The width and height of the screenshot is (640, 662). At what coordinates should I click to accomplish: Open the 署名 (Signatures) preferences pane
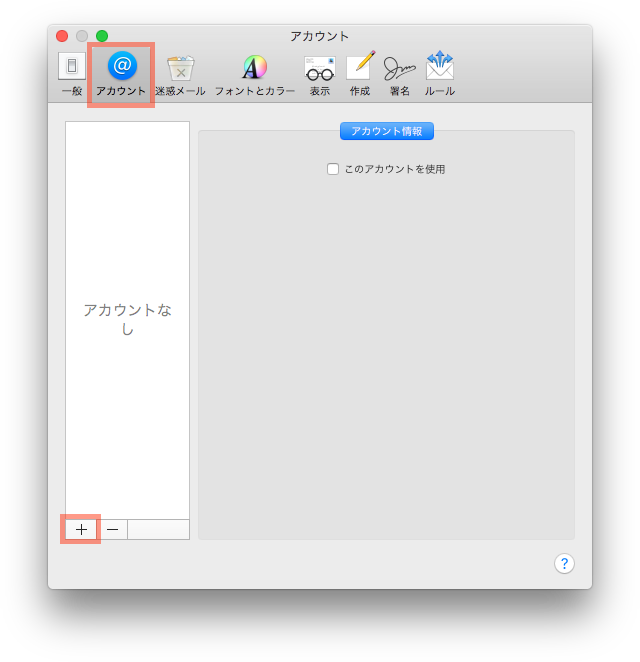tap(399, 74)
